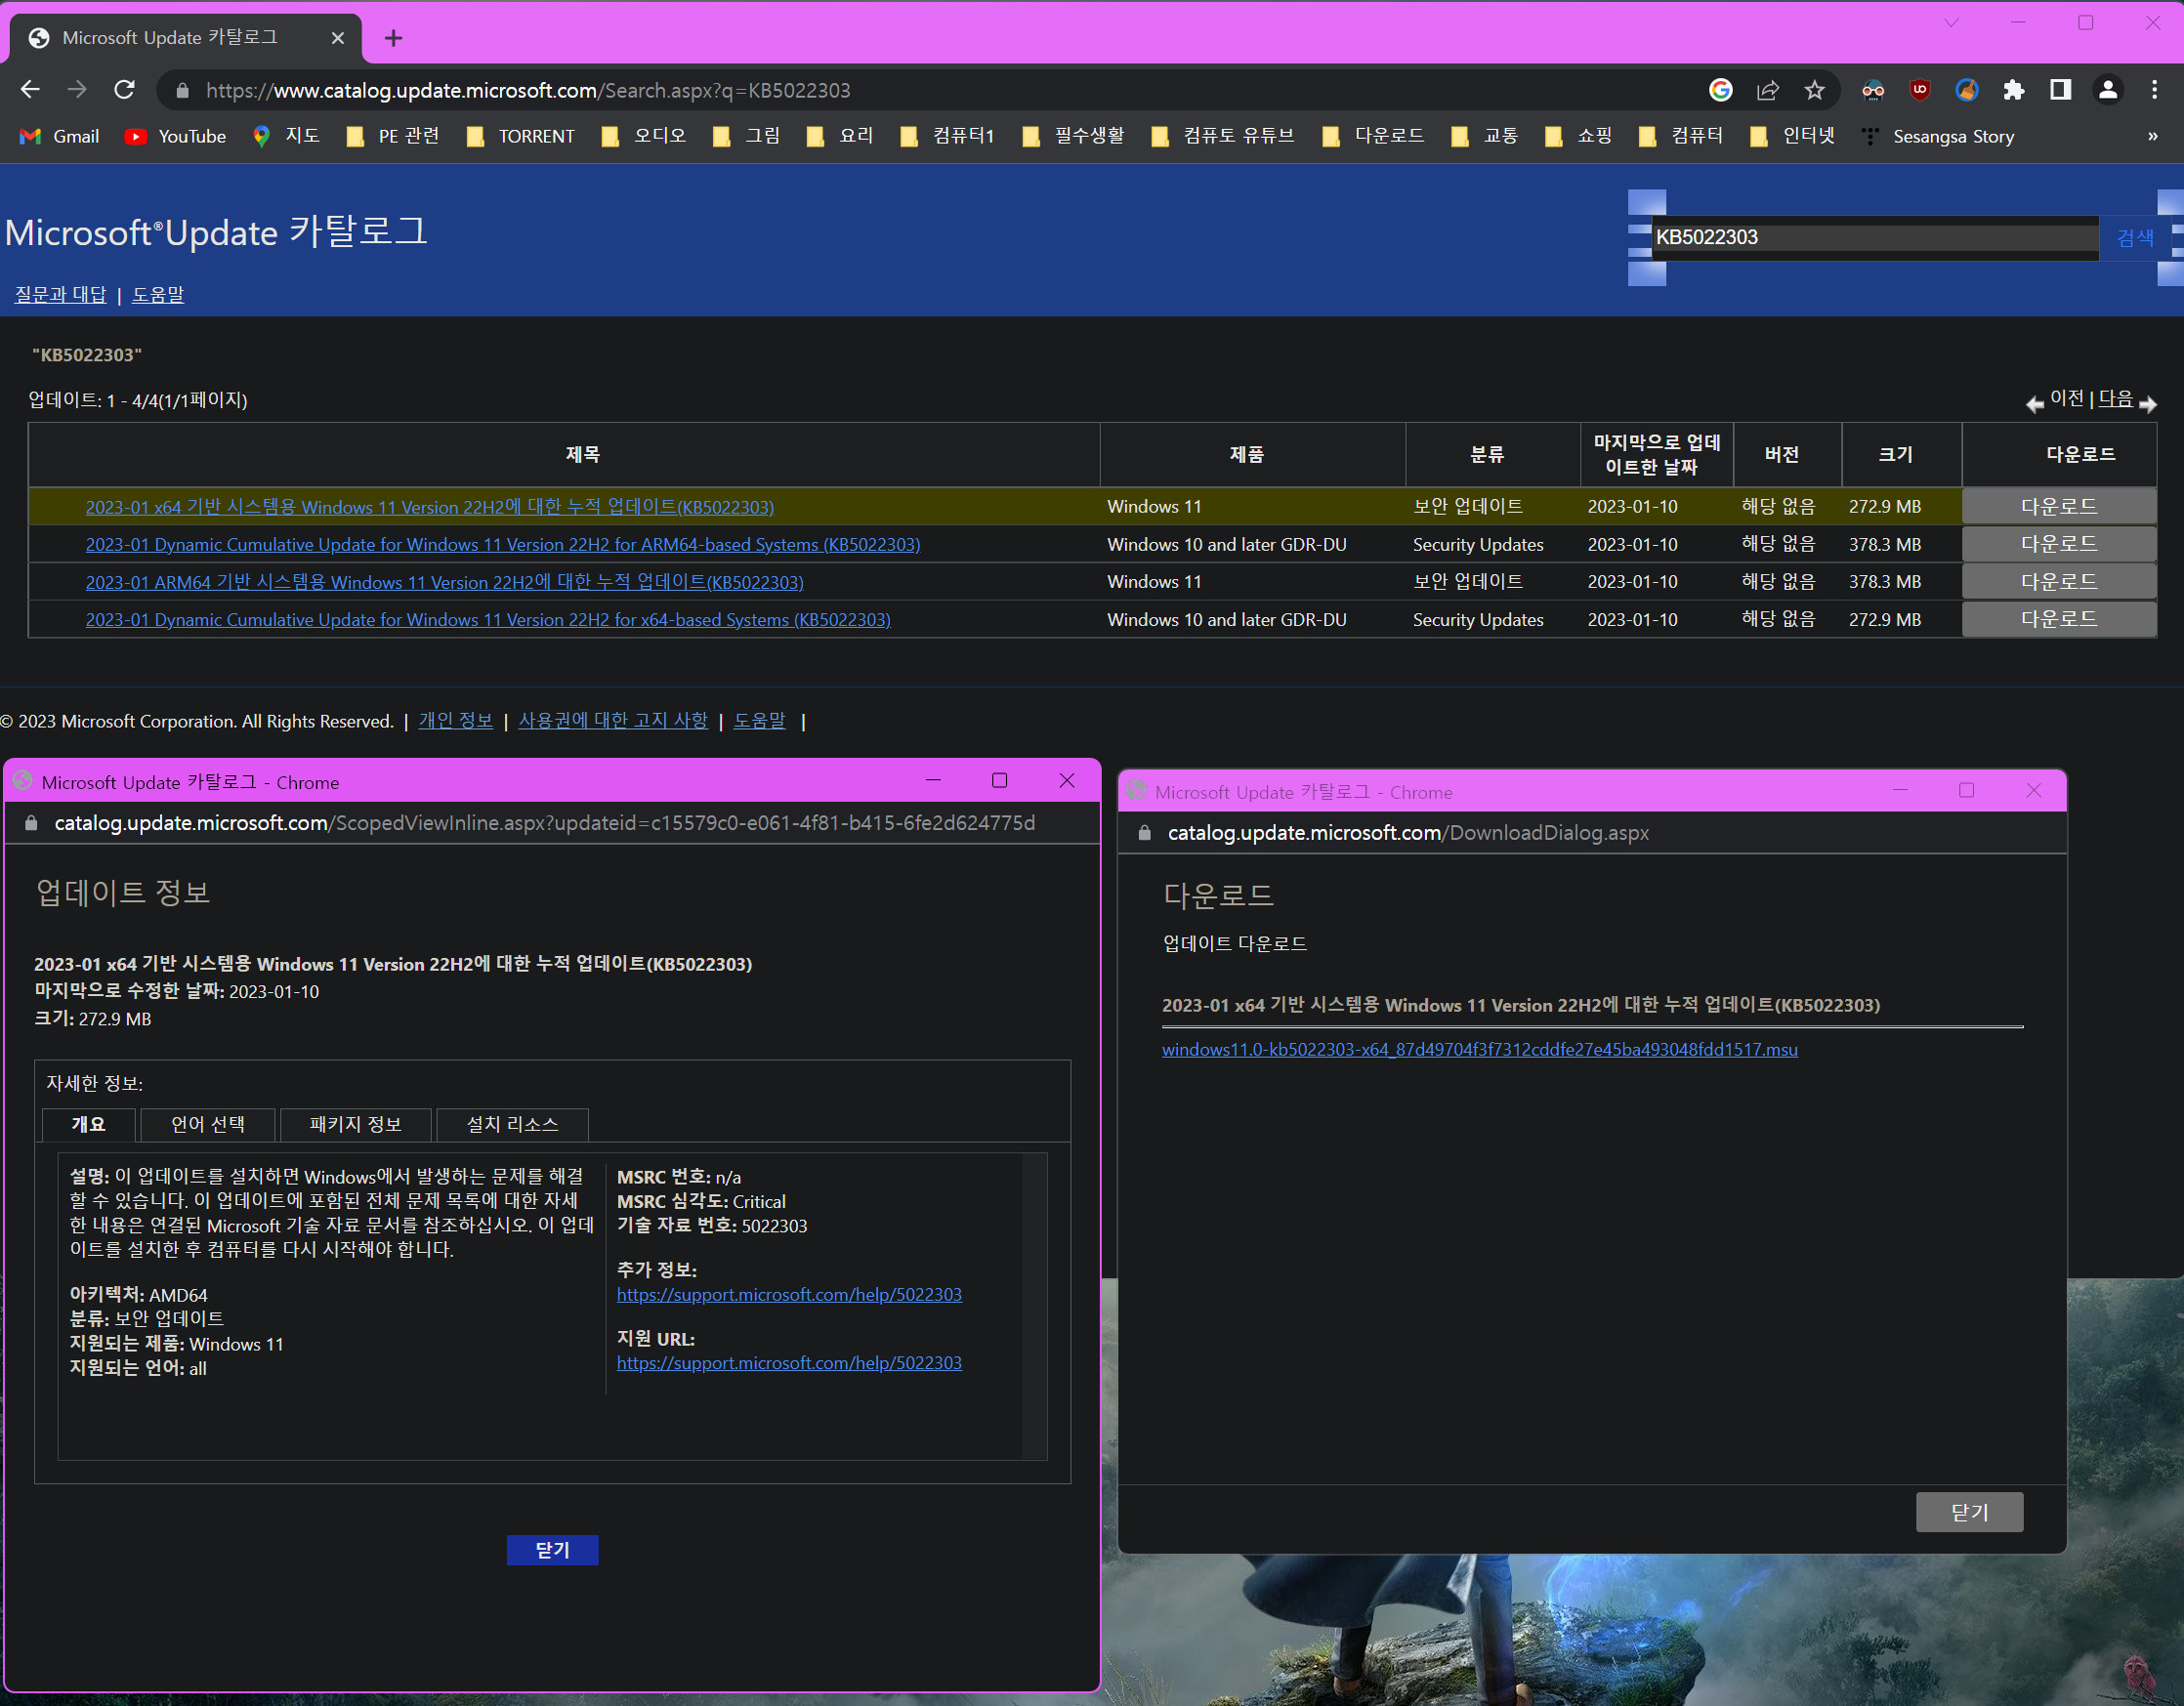The height and width of the screenshot is (1706, 2184).
Task: Click the 이전 previous page link
Action: 2067,399
